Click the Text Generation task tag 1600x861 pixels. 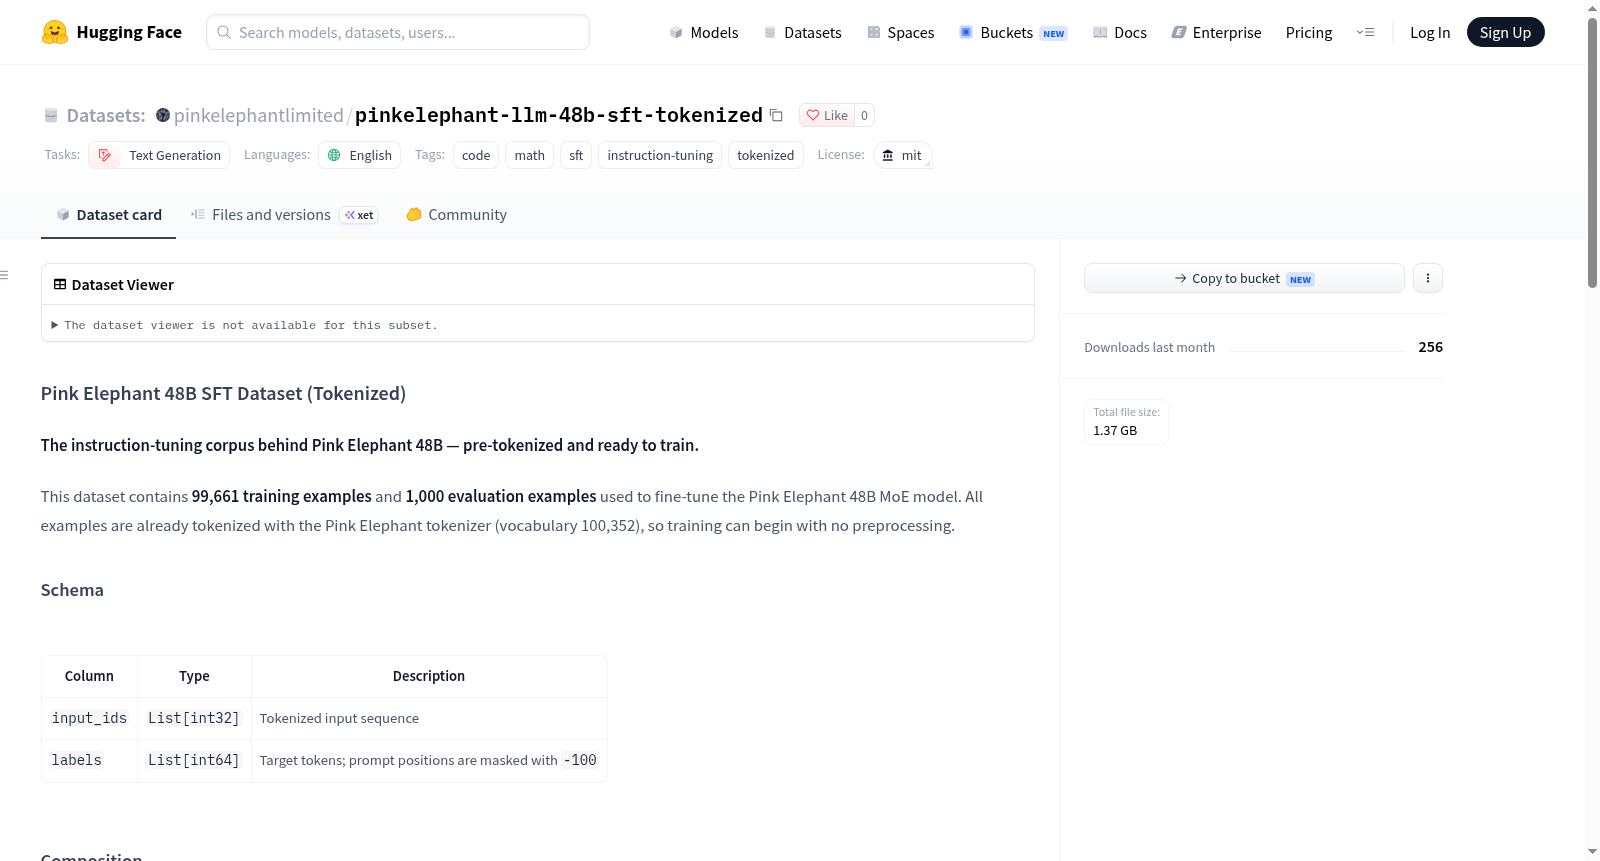[159, 155]
